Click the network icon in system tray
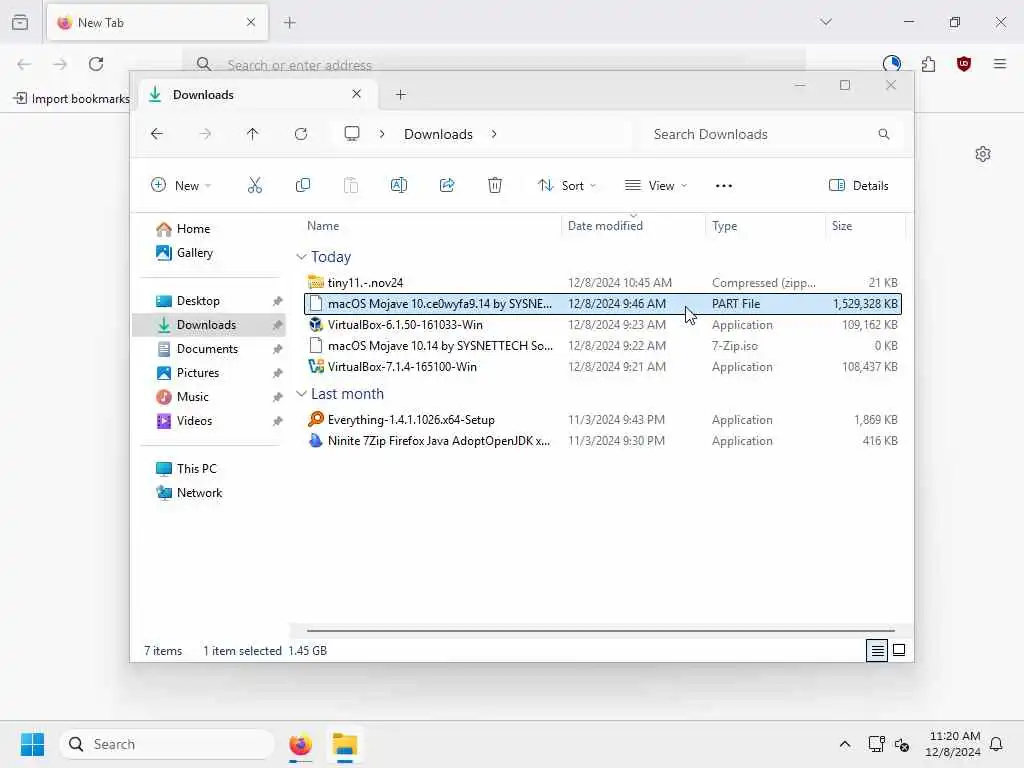 pyautogui.click(x=876, y=744)
